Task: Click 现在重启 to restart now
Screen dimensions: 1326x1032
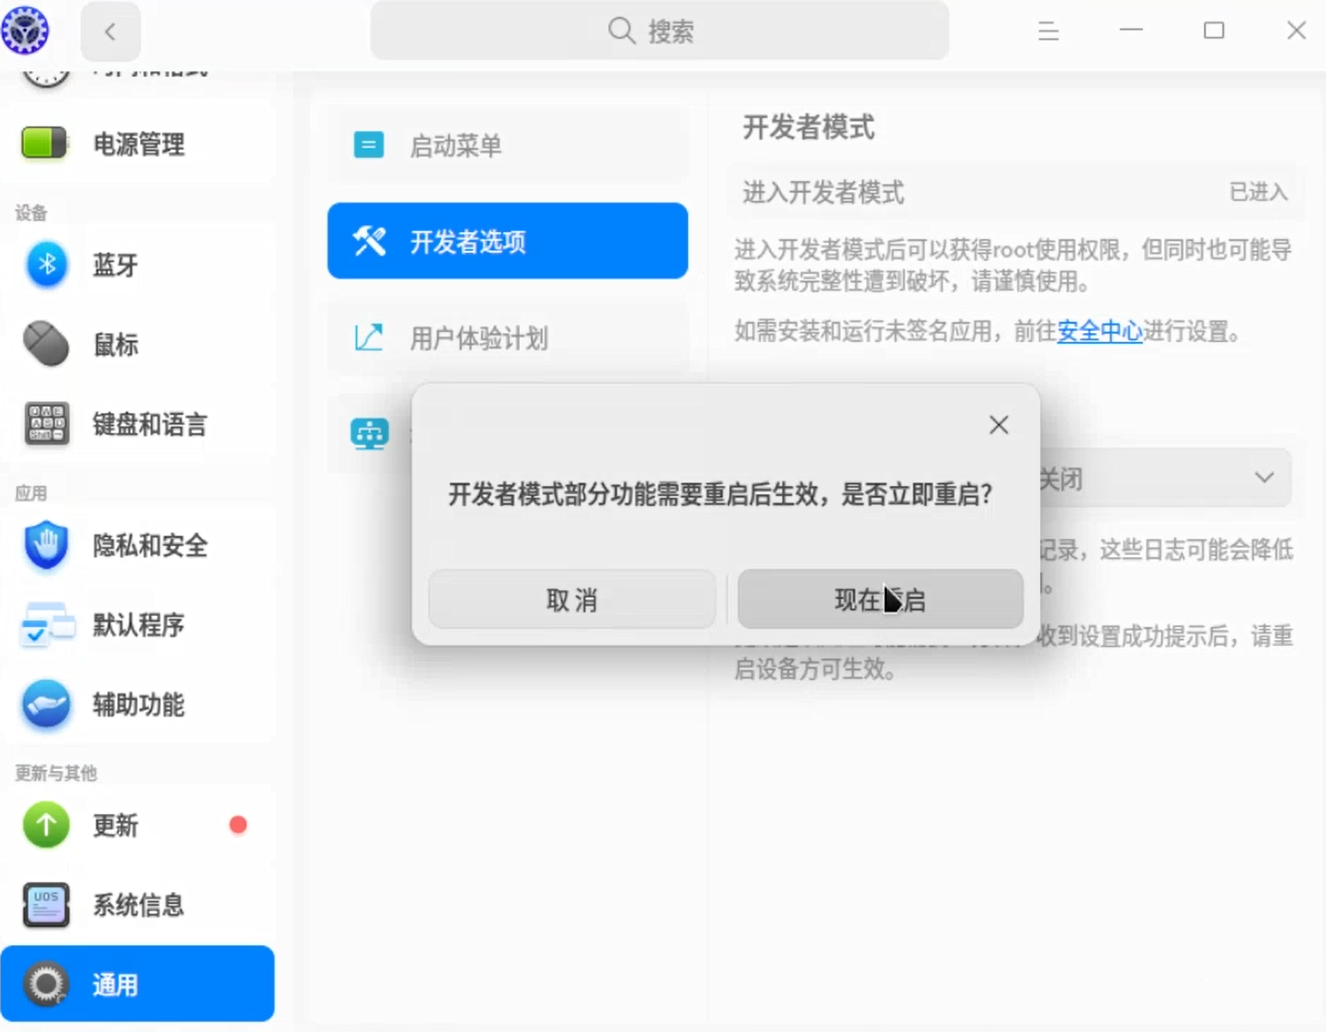Action: 880,600
